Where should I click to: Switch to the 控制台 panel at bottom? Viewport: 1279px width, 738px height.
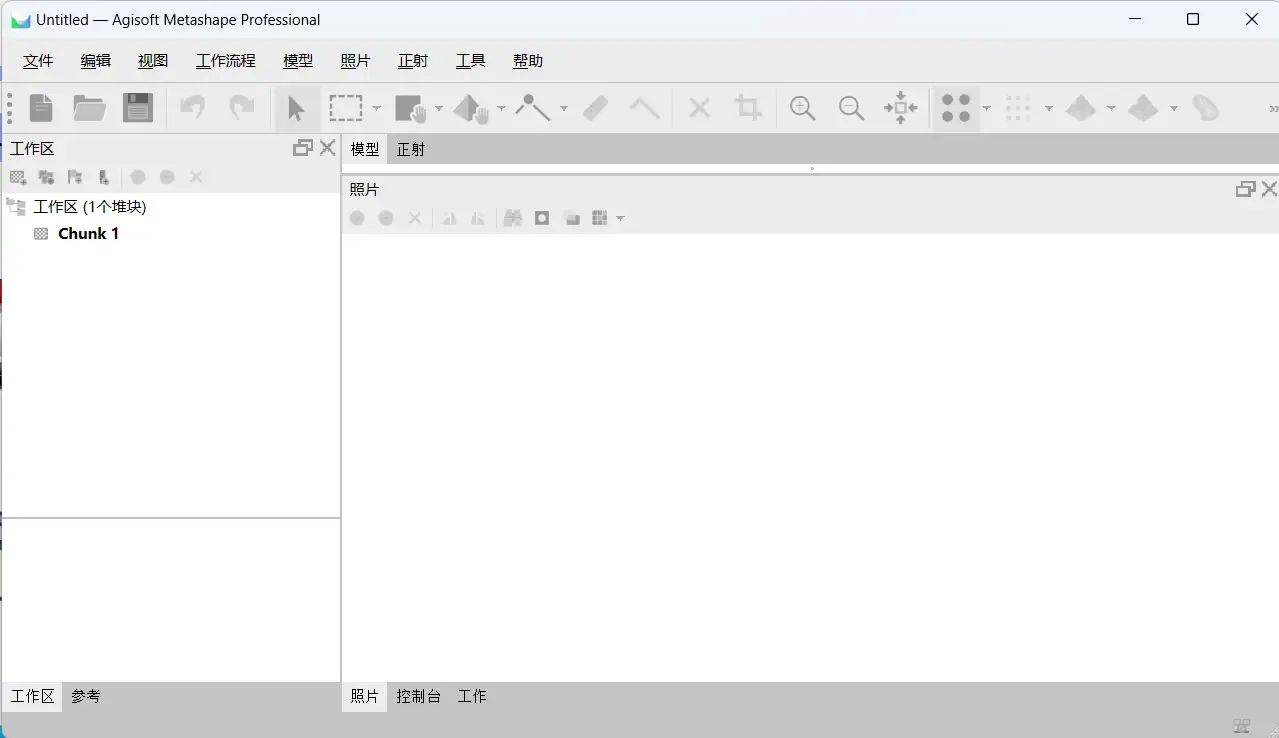(x=418, y=696)
